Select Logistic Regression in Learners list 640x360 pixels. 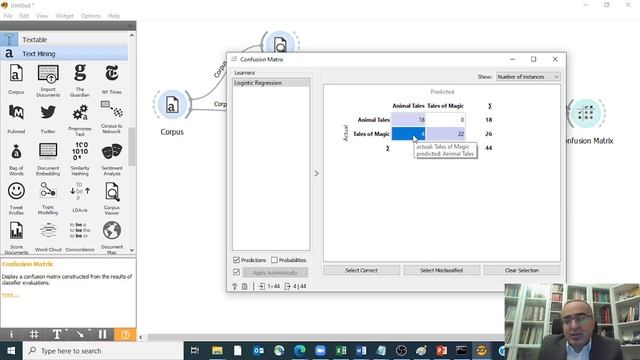coord(271,83)
